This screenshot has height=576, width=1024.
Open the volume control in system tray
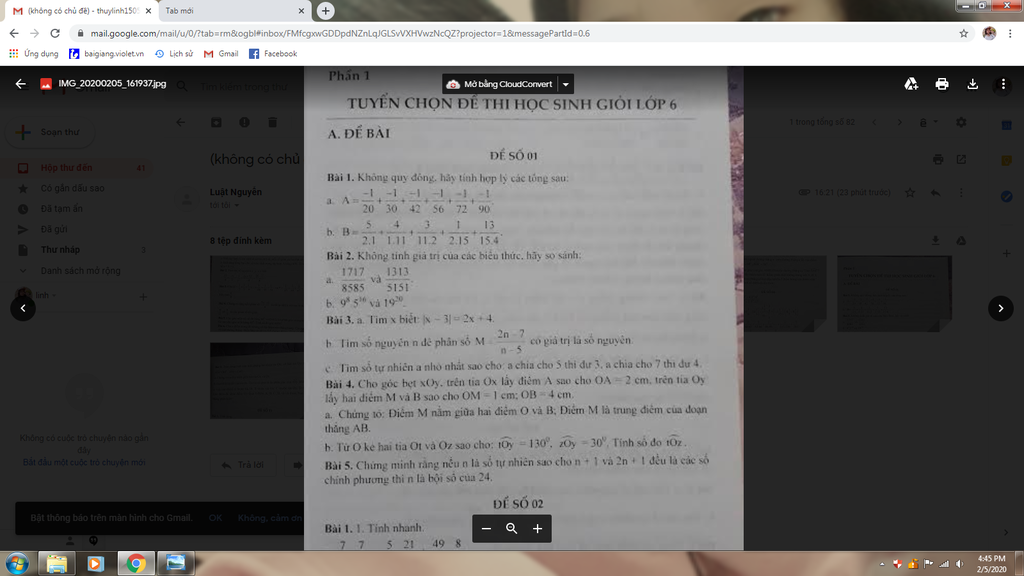tap(959, 564)
